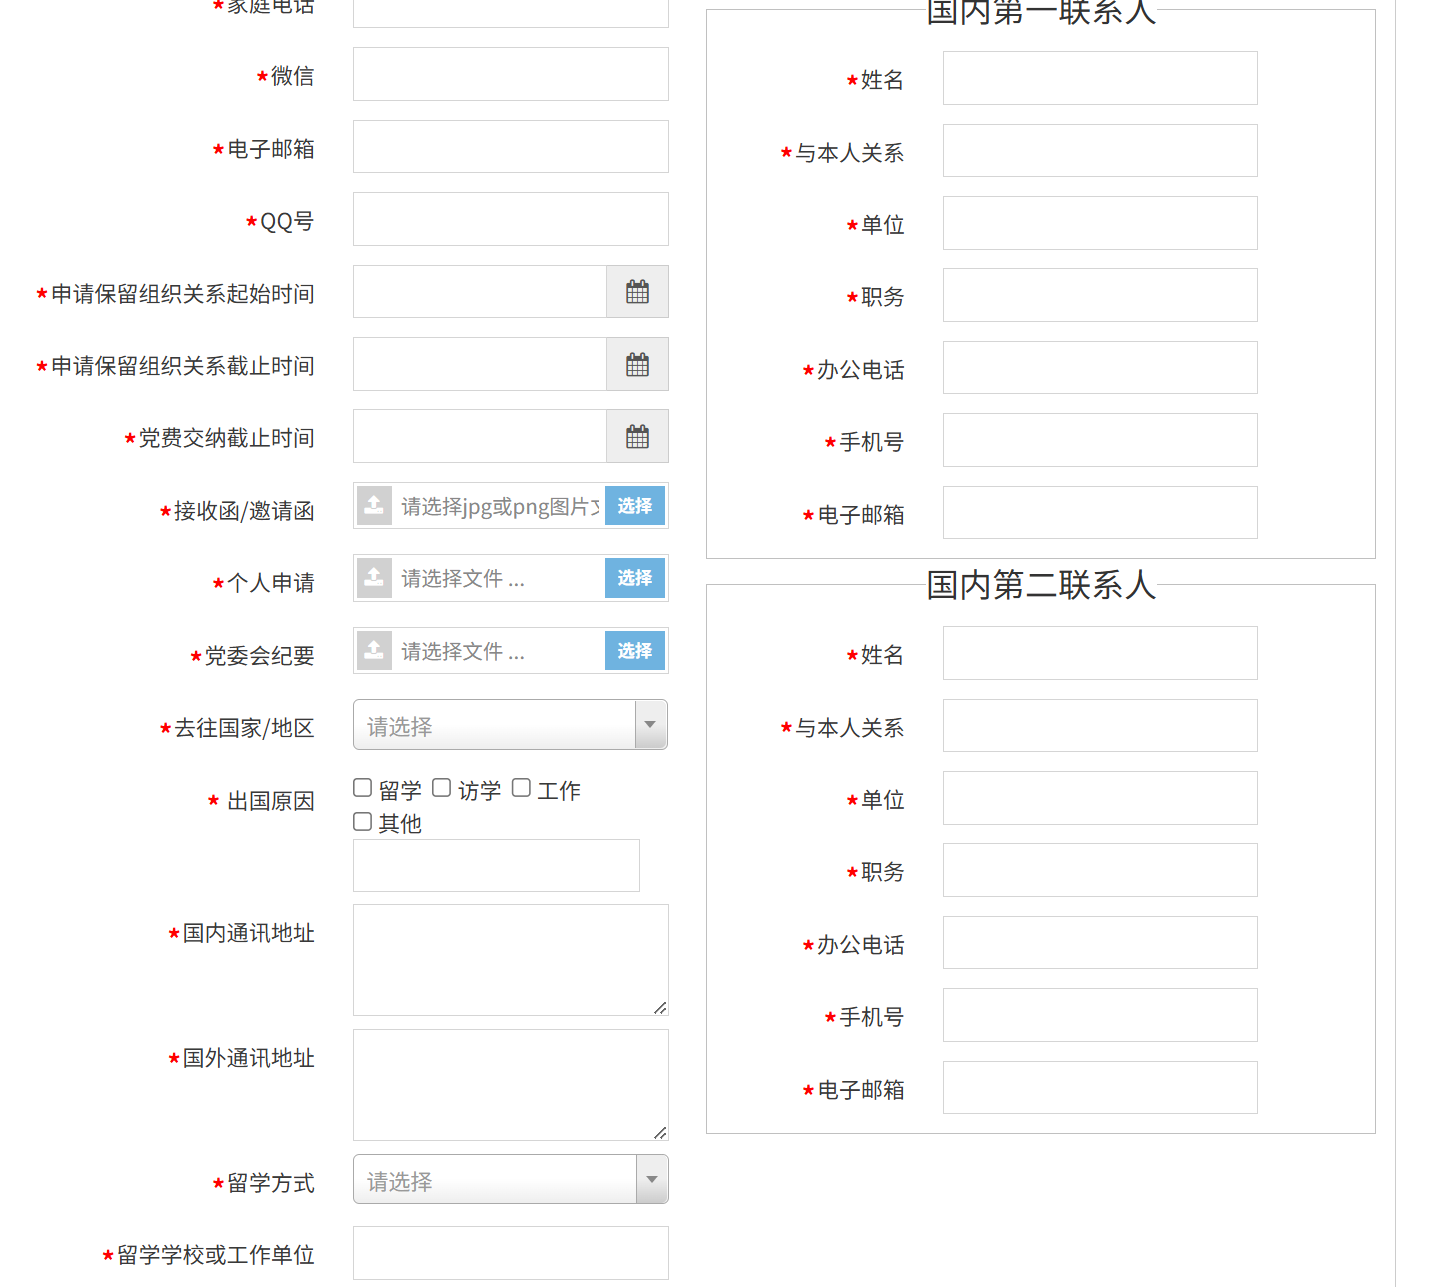Click 手机号 field under 国内第二联系人
Viewport: 1450px width, 1287px height.
1100,1016
